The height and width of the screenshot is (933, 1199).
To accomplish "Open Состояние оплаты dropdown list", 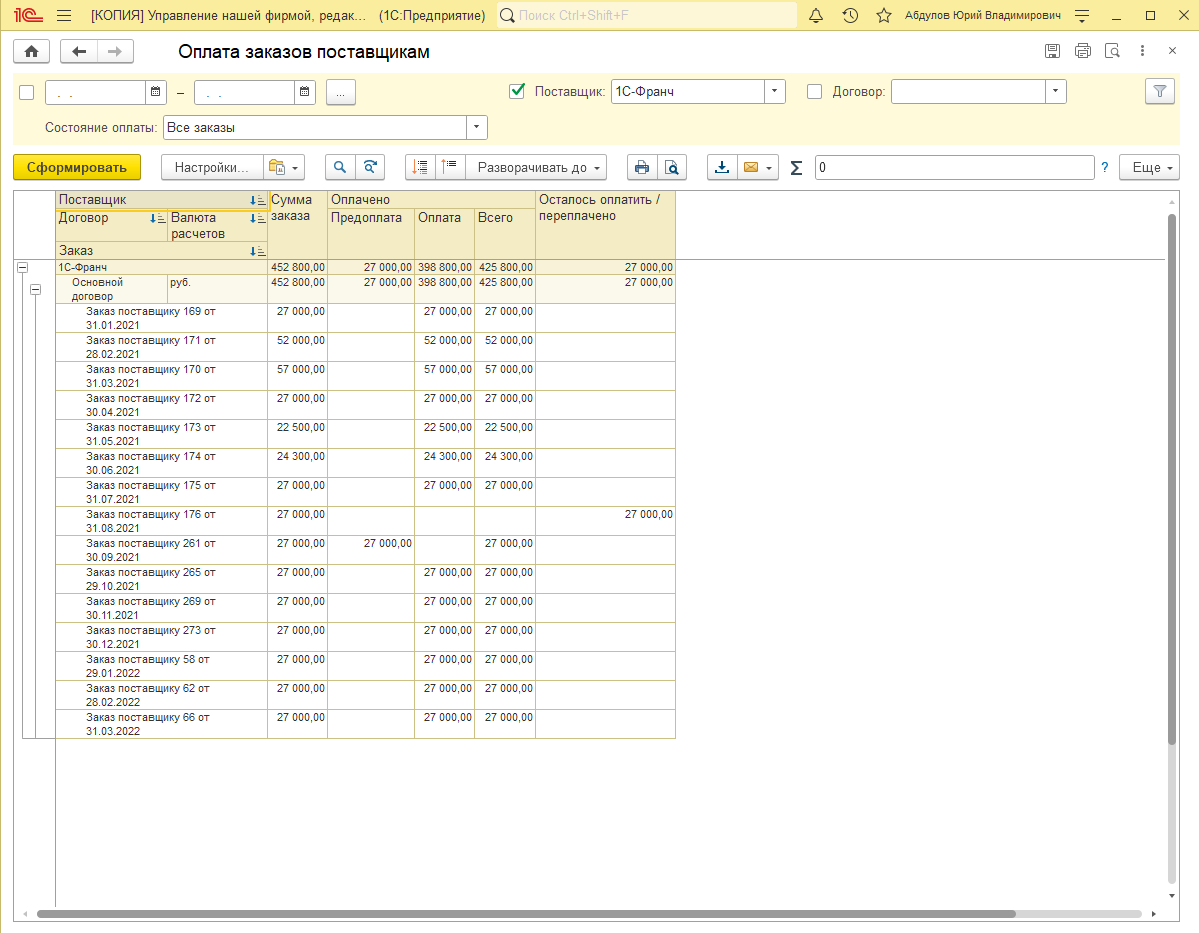I will coord(476,128).
